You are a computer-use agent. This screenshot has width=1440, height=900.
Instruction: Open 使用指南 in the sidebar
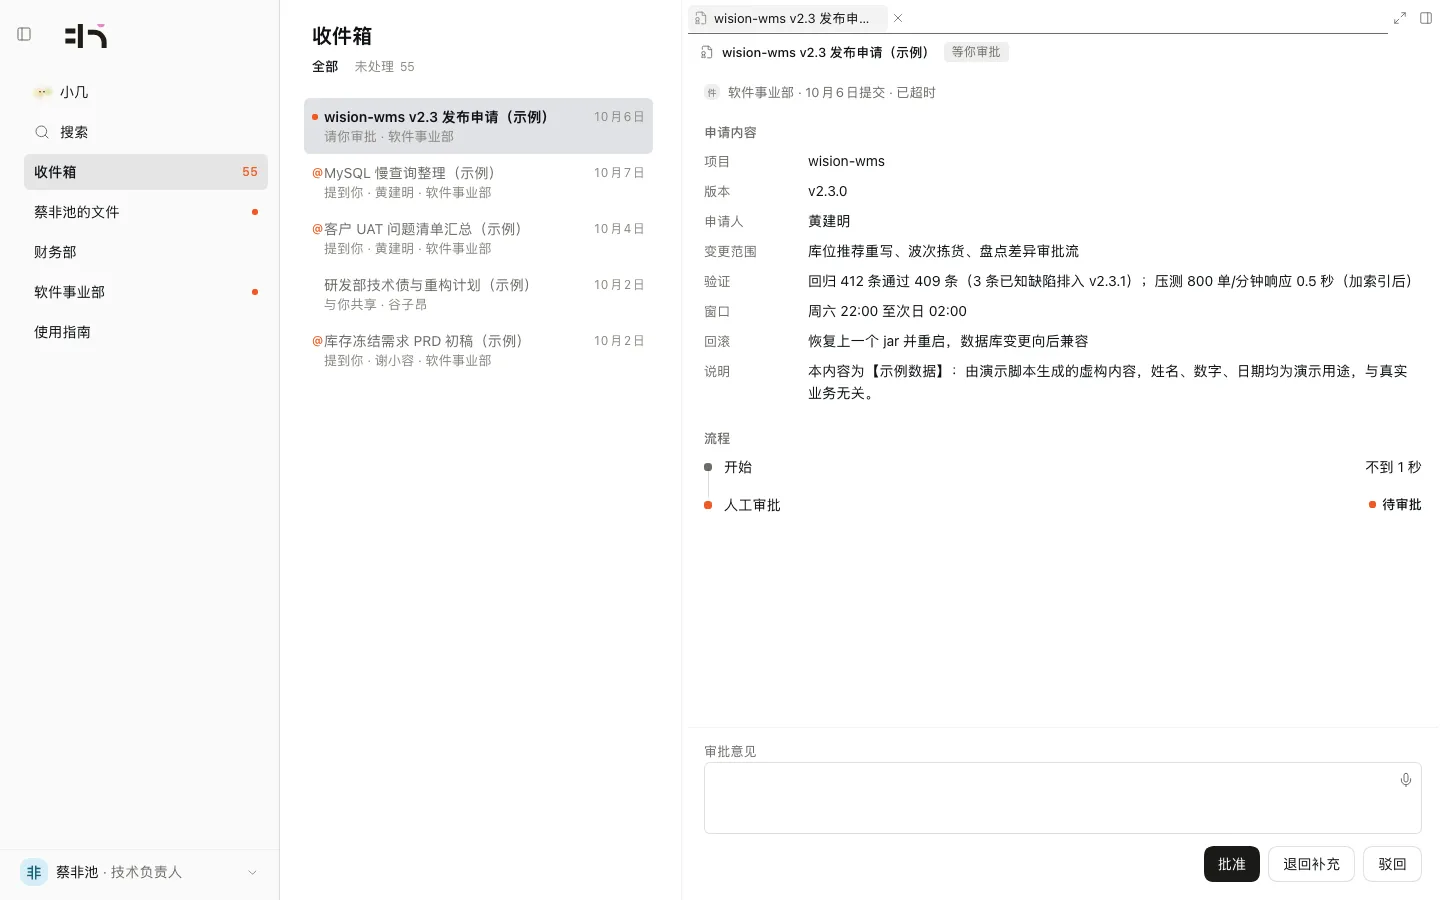[146, 332]
